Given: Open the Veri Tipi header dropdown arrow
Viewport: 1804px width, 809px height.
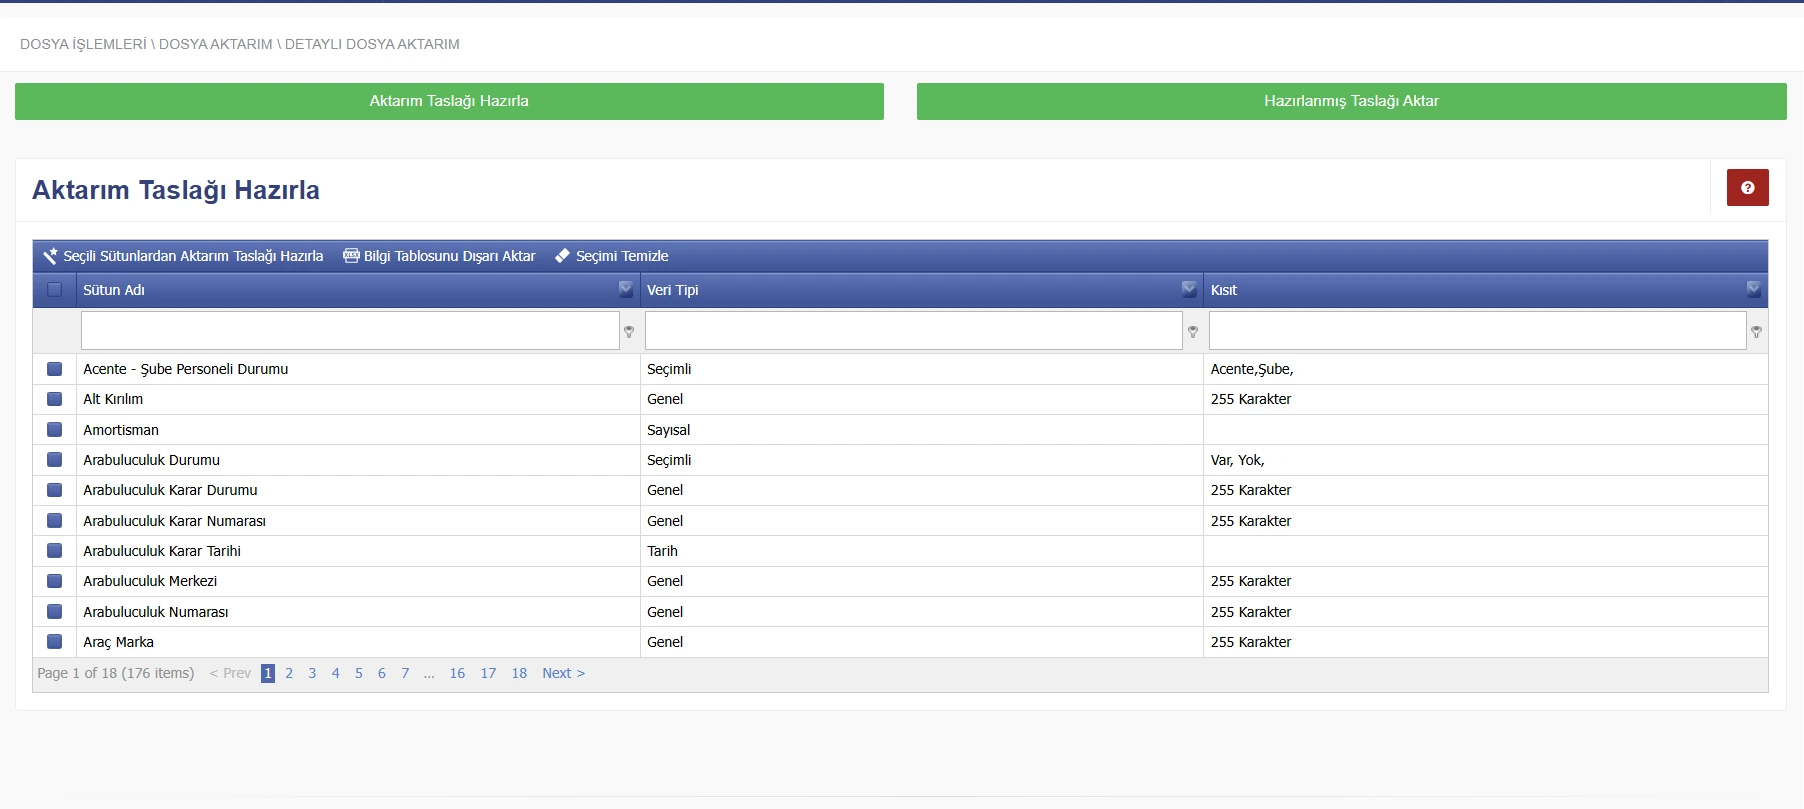Looking at the screenshot, I should pos(1189,289).
